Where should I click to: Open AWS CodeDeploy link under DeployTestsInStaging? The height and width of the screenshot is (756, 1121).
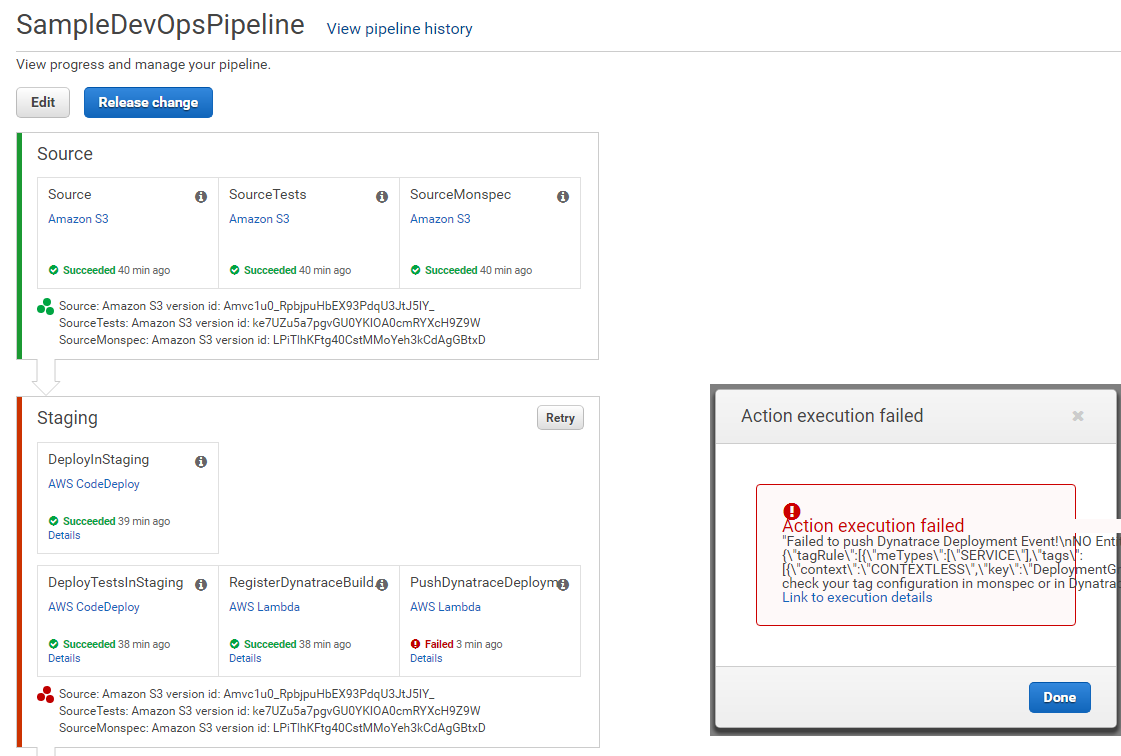point(94,607)
